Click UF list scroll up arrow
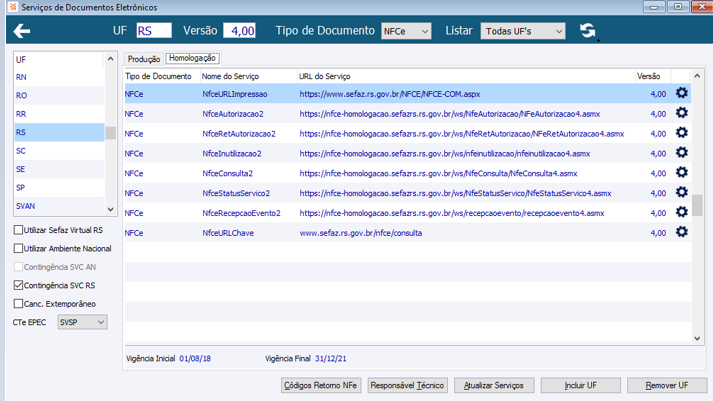The width and height of the screenshot is (713, 401). click(110, 59)
